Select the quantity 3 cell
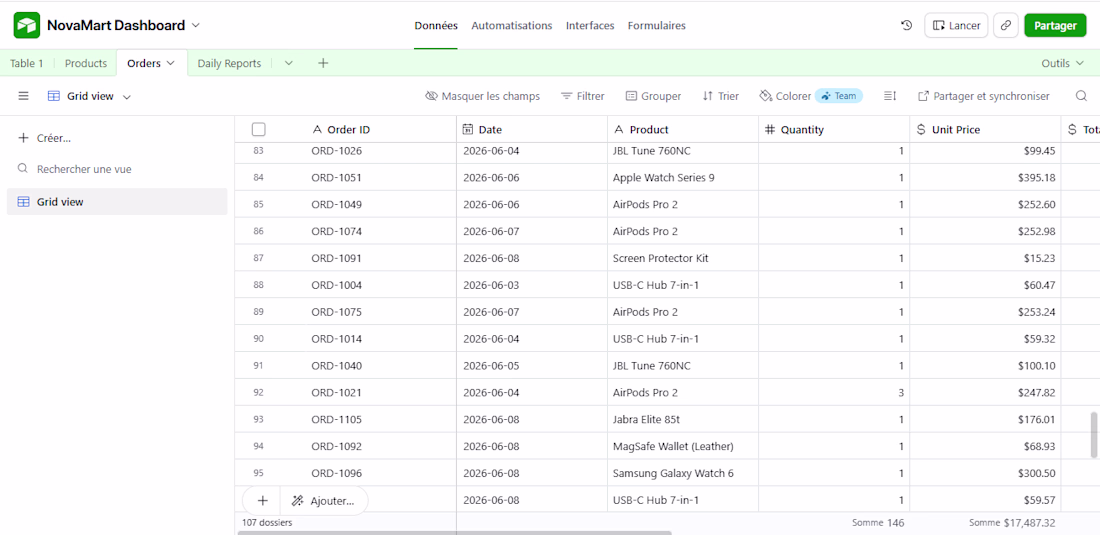 [834, 393]
